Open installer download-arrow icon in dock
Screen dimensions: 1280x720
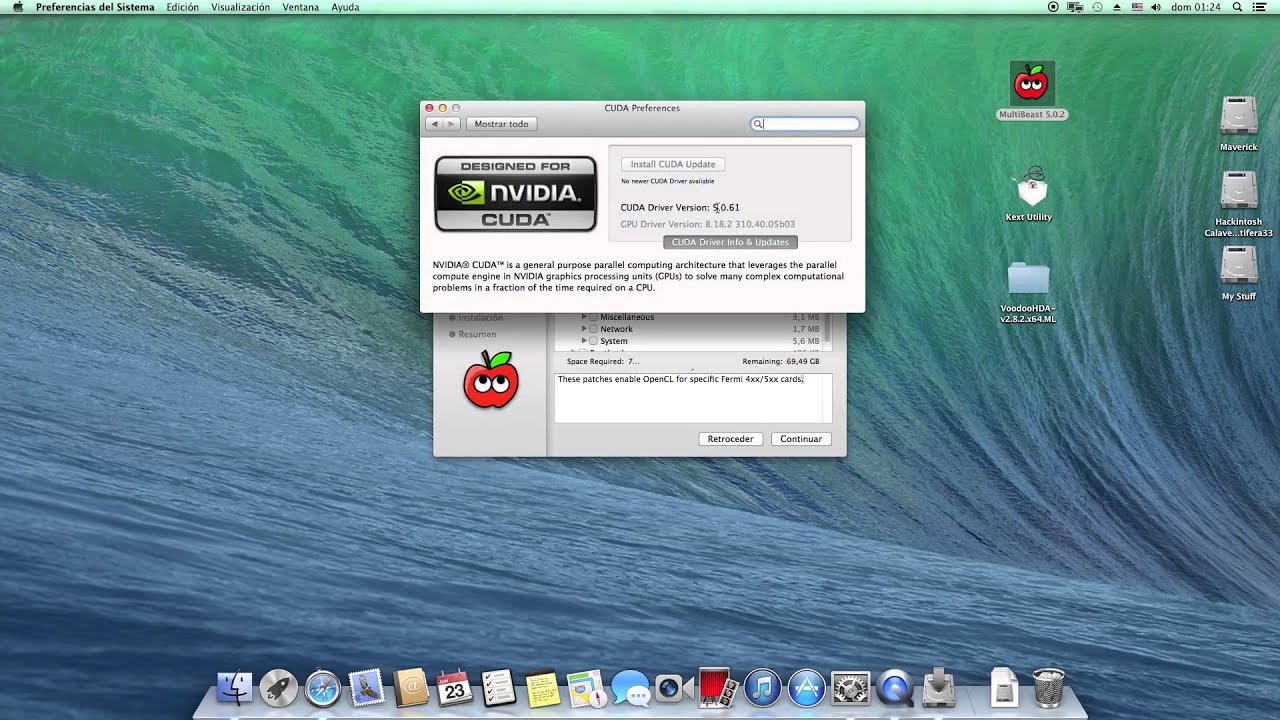(x=939, y=687)
